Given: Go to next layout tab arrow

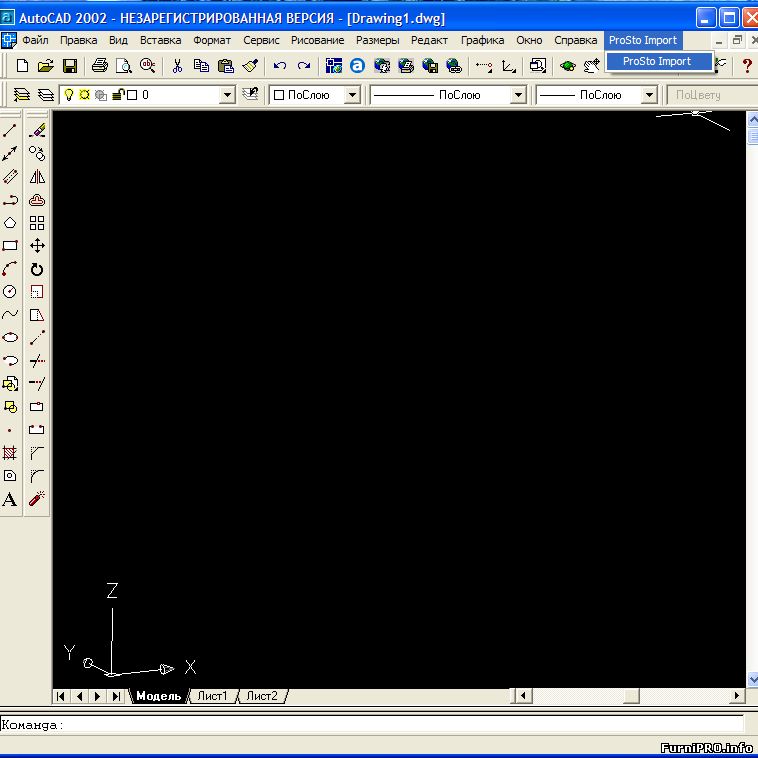Looking at the screenshot, I should tap(98, 696).
